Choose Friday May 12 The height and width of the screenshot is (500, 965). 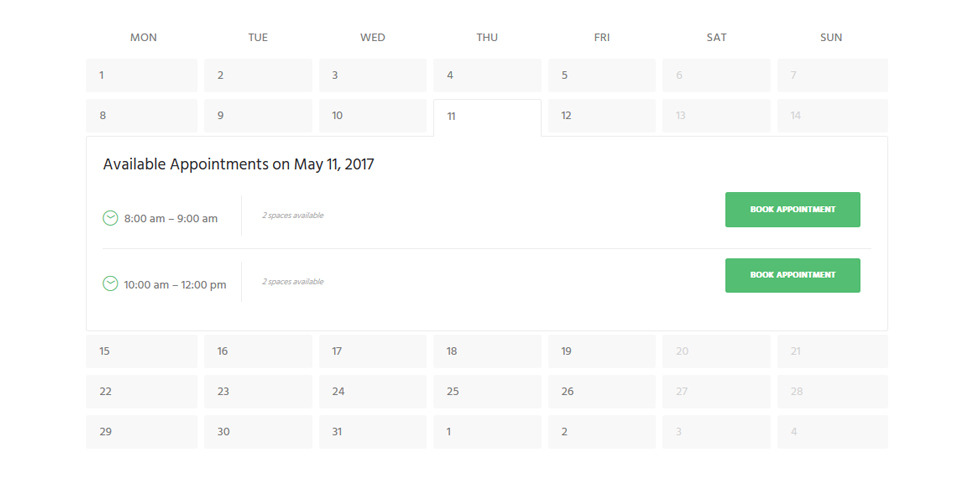click(602, 116)
